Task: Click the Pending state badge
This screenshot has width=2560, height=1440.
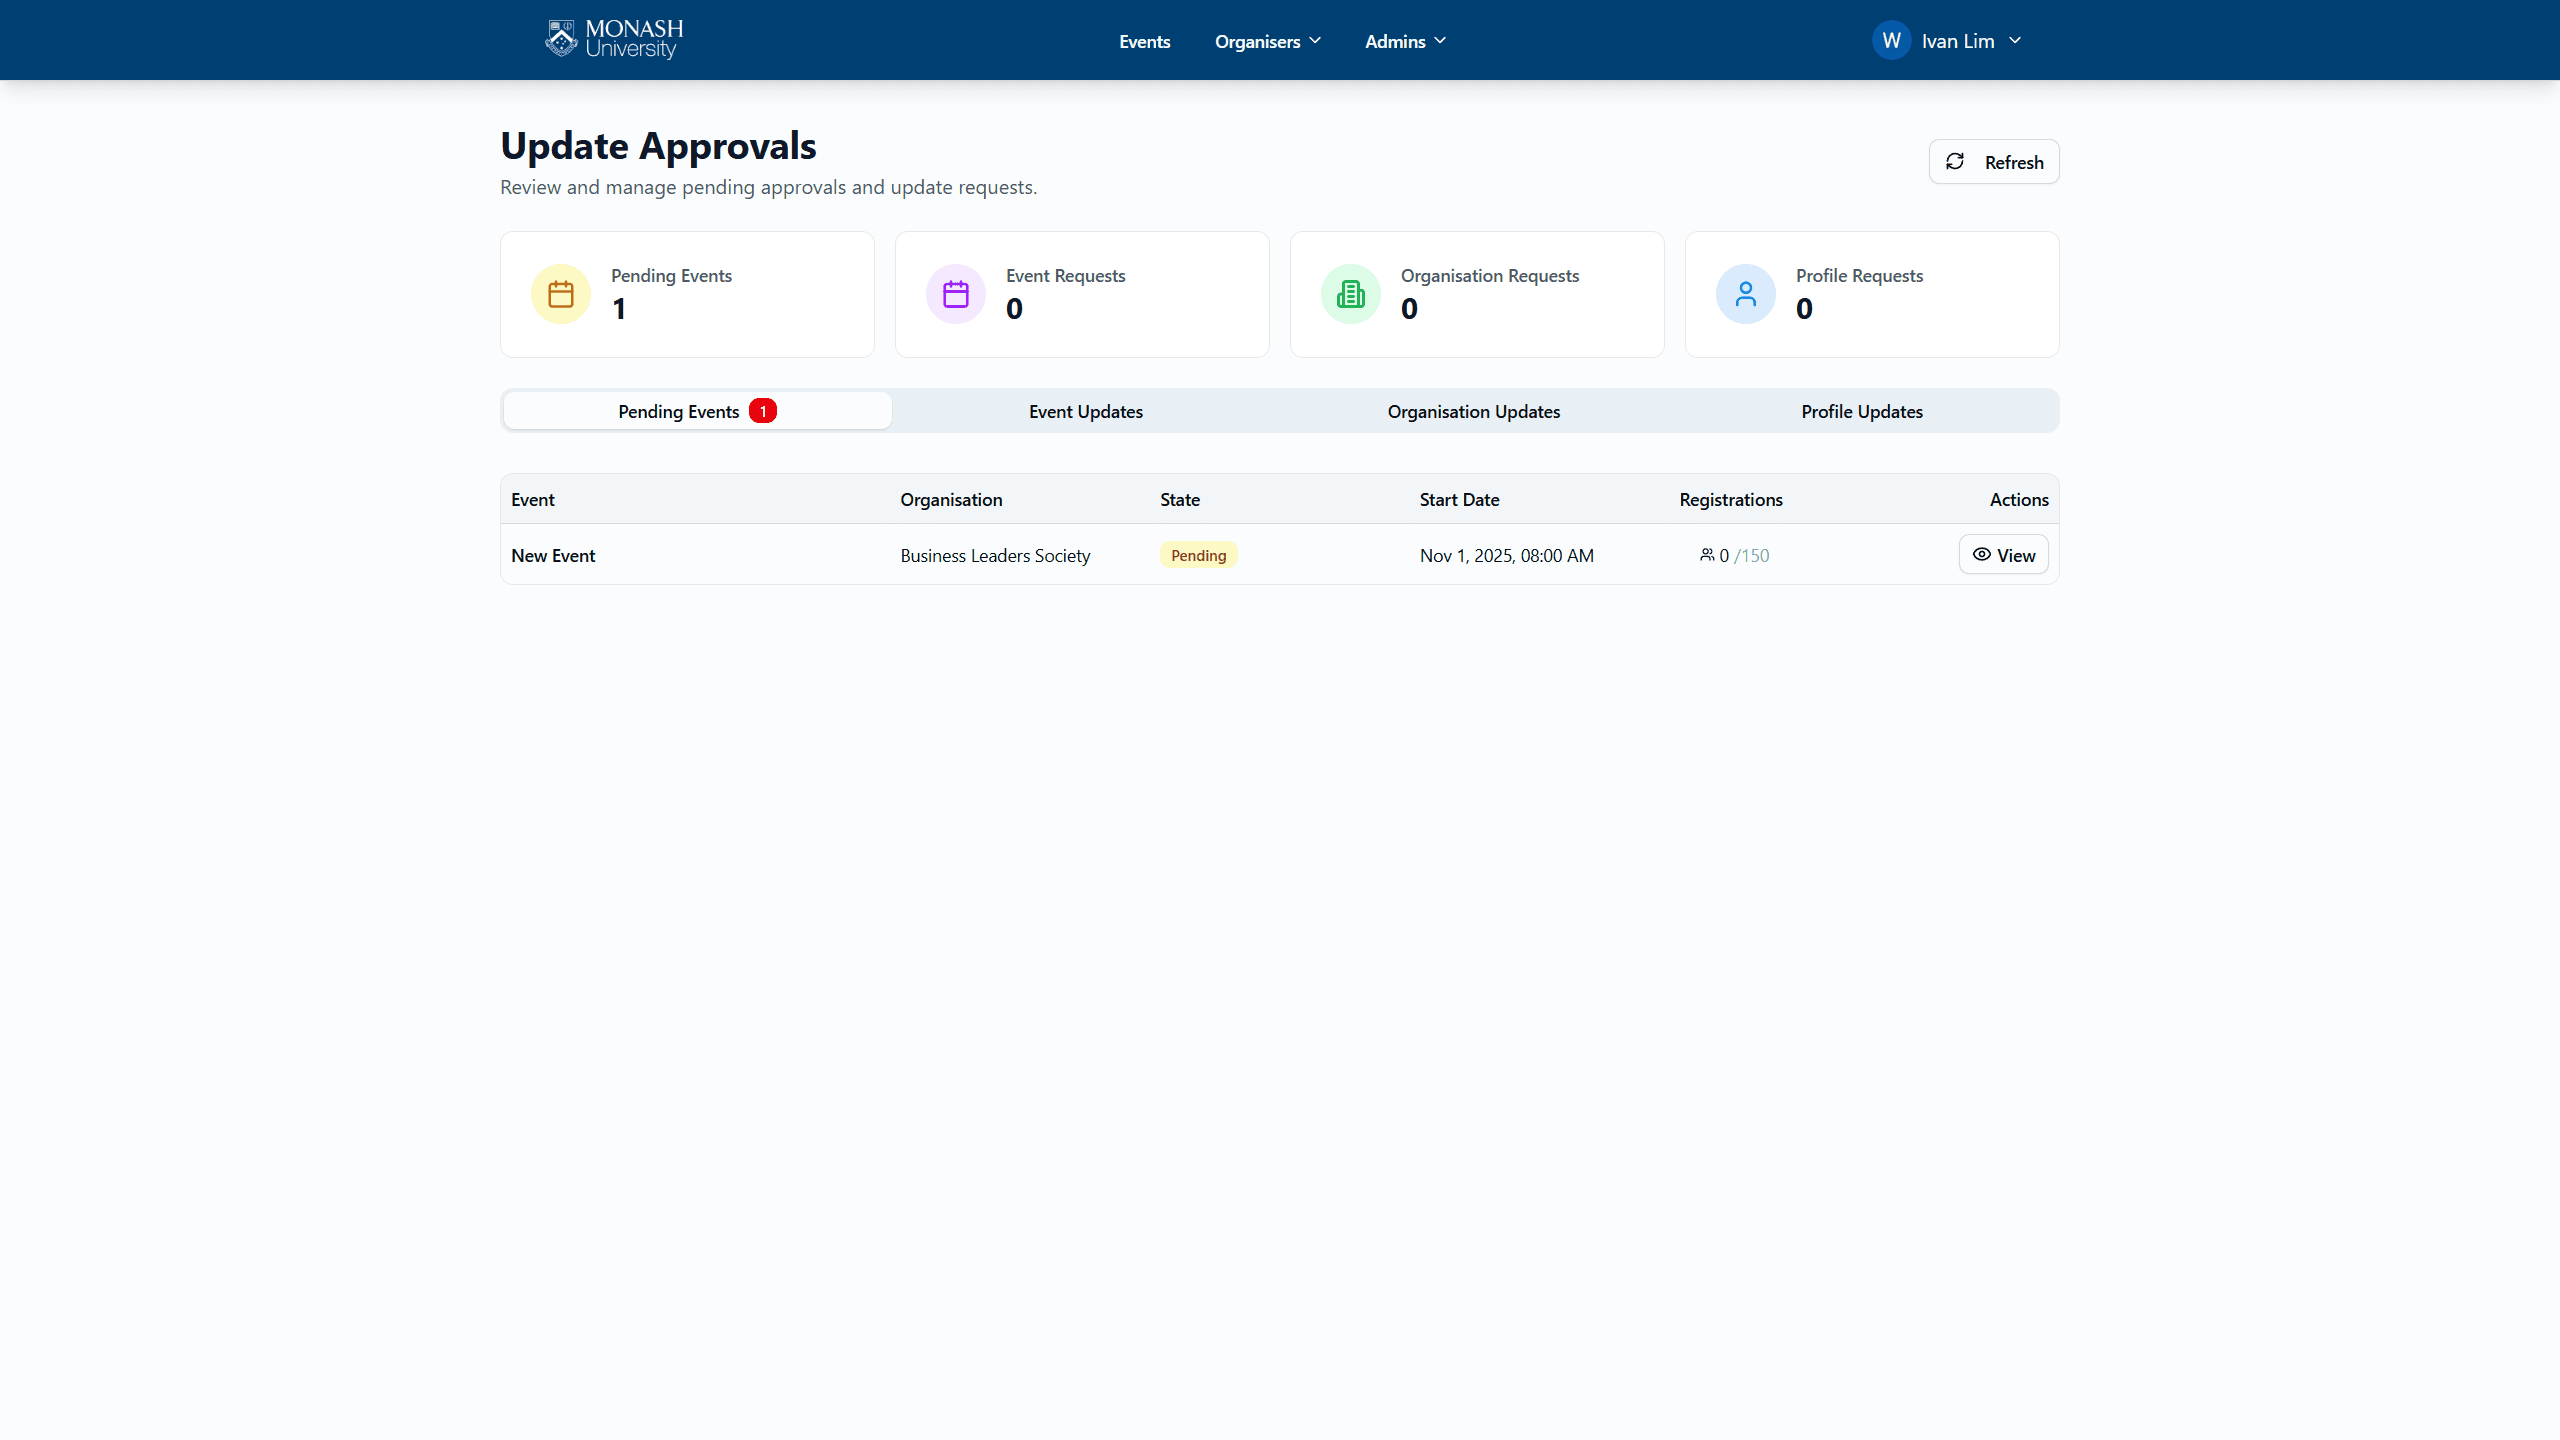Action: click(x=1198, y=555)
